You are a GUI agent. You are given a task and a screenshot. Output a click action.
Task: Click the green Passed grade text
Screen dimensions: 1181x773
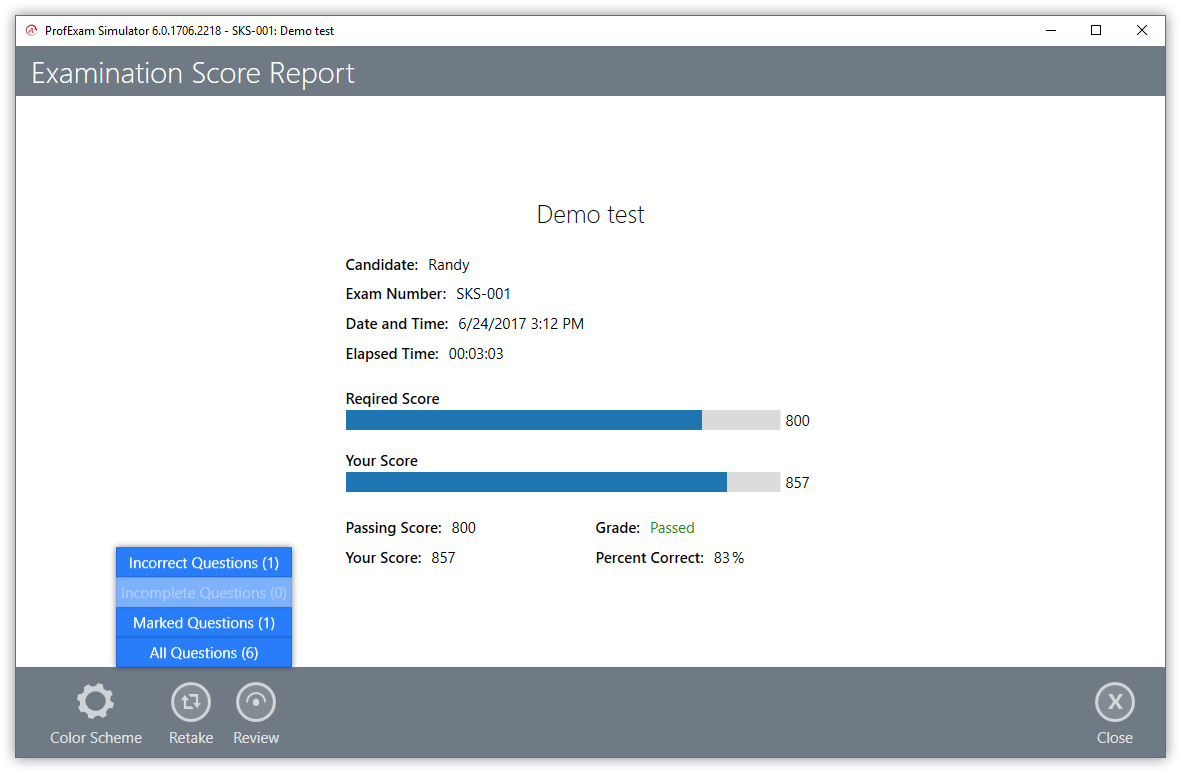coord(672,528)
